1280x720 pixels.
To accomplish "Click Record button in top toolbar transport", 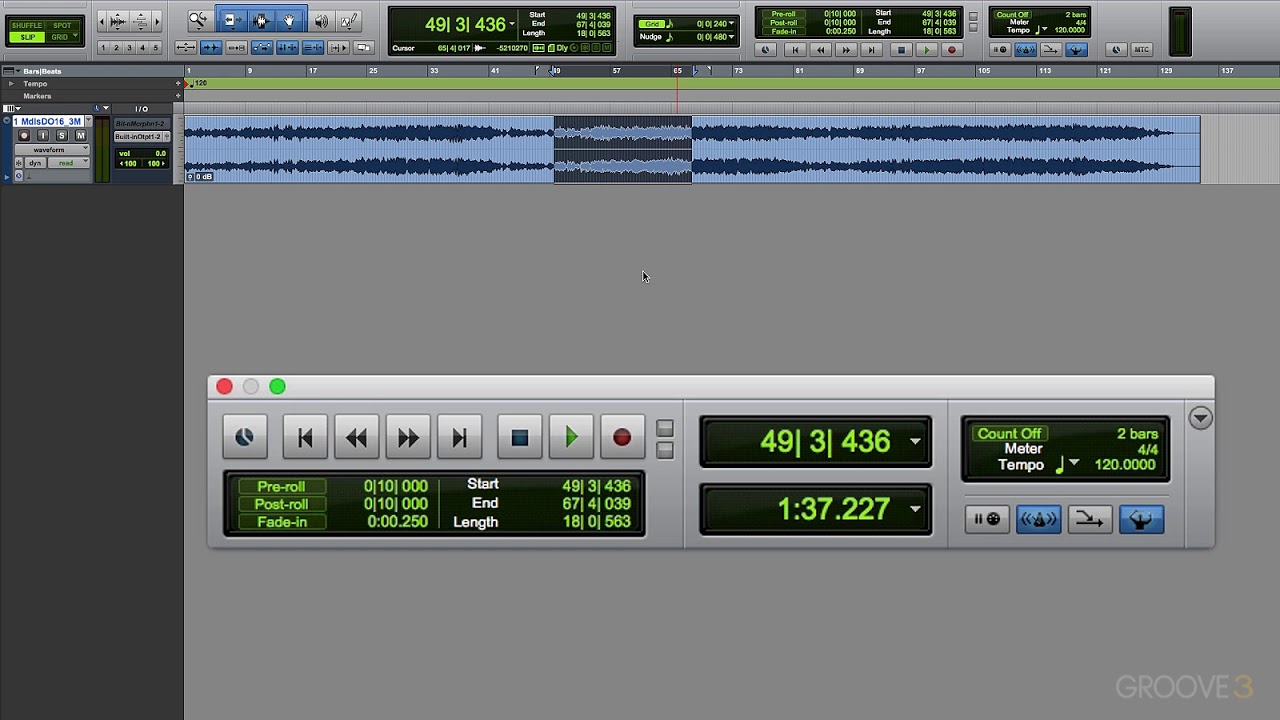I will pos(951,50).
